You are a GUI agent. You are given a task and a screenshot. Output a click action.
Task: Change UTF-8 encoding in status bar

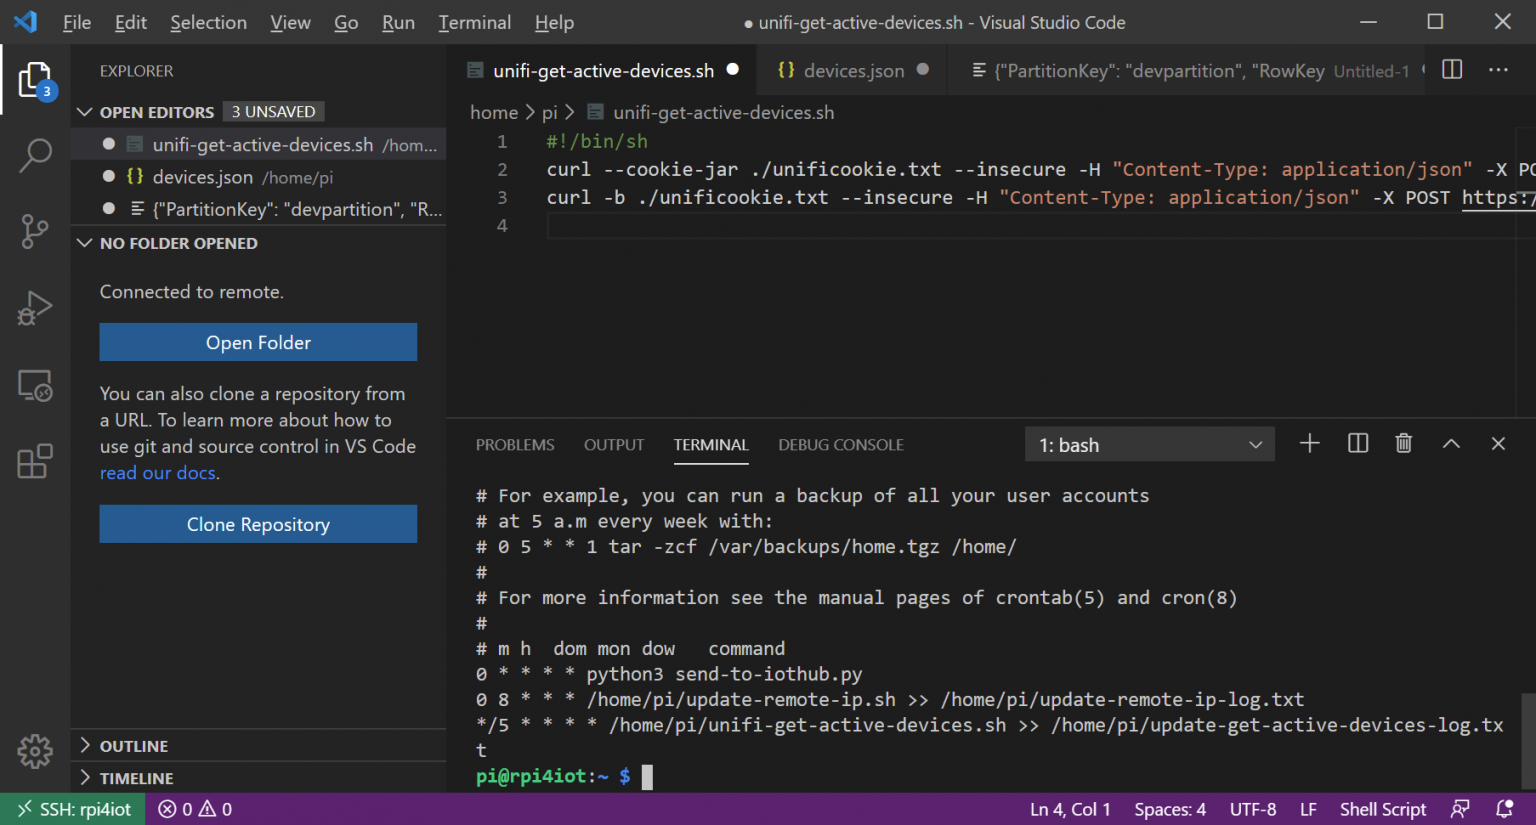tap(1253, 809)
